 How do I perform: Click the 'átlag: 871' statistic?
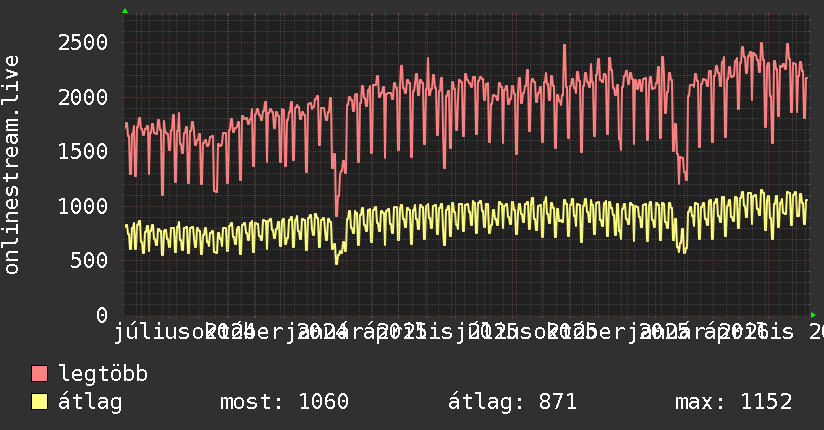(x=512, y=402)
